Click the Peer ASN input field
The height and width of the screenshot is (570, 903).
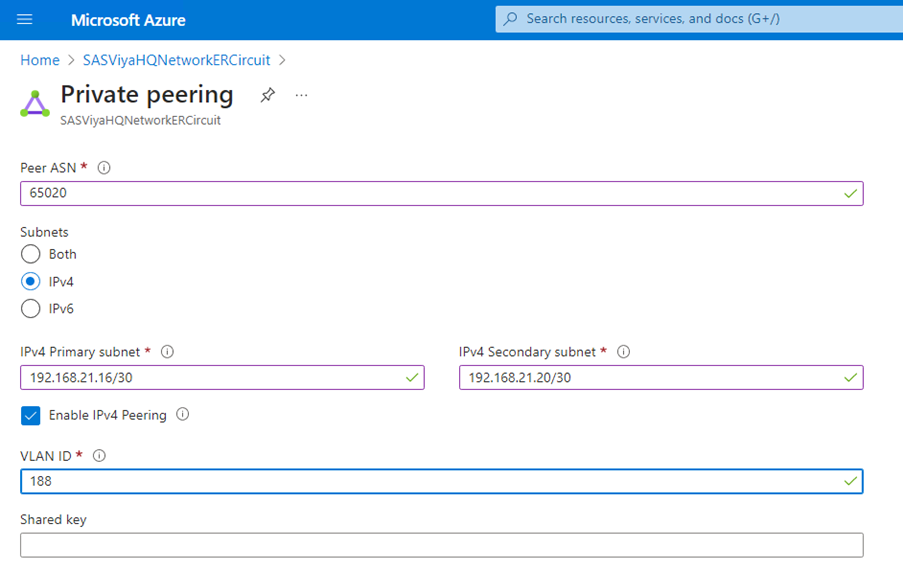[x=430, y=193]
